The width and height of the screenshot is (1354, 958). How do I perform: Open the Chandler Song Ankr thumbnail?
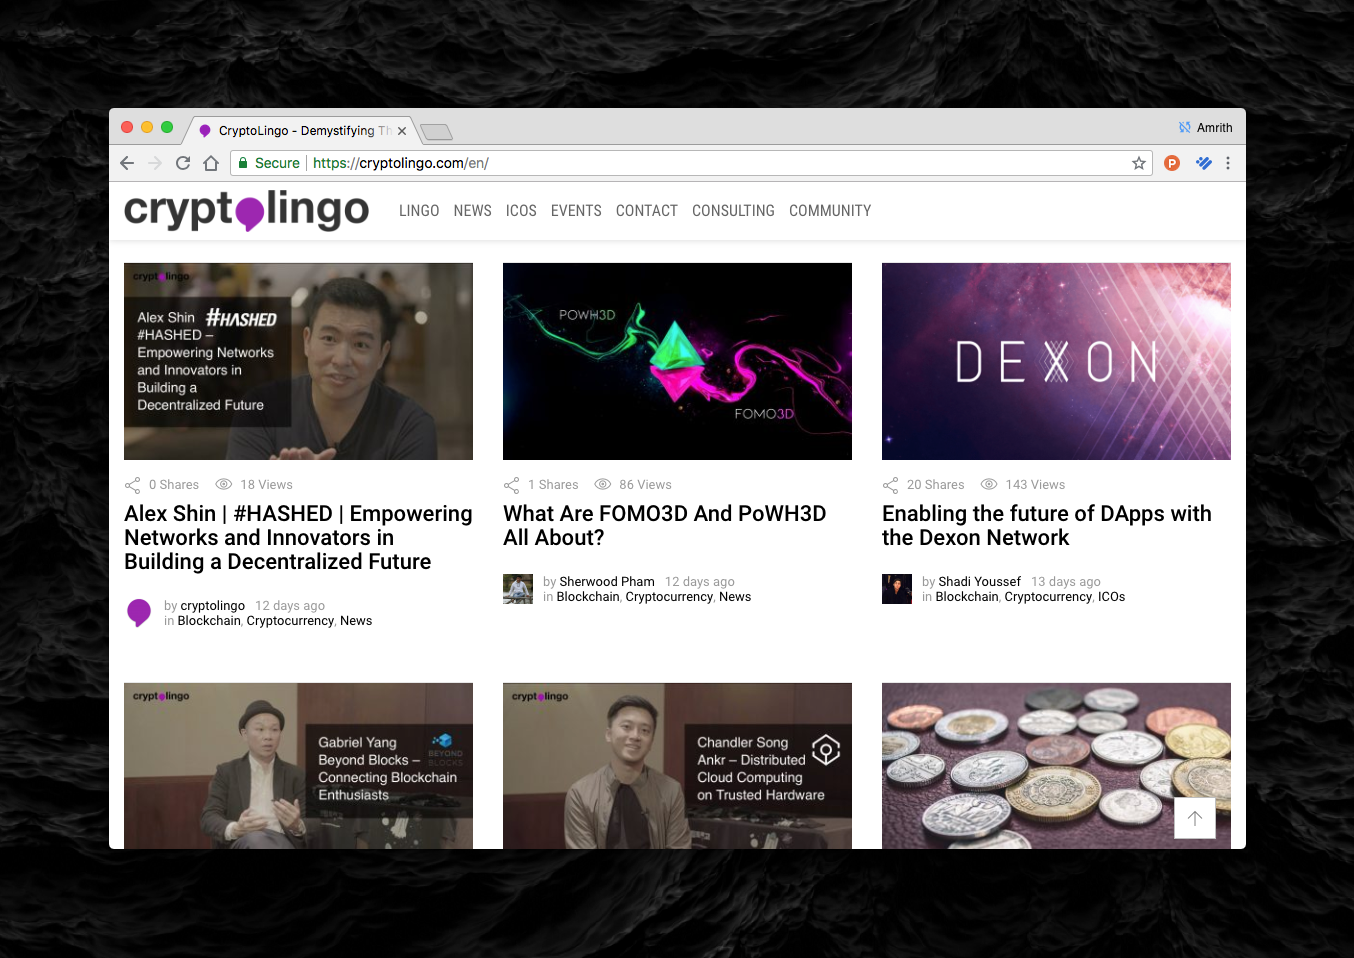(677, 766)
